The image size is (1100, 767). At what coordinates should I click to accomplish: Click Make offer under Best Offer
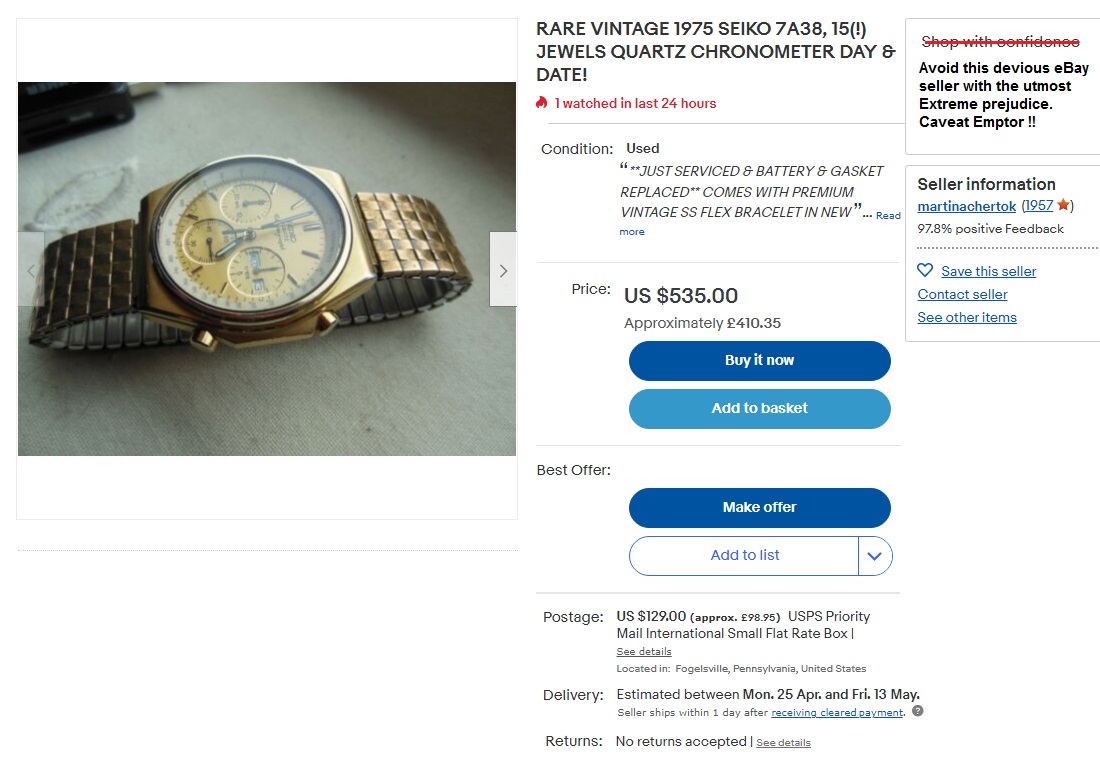coord(759,507)
